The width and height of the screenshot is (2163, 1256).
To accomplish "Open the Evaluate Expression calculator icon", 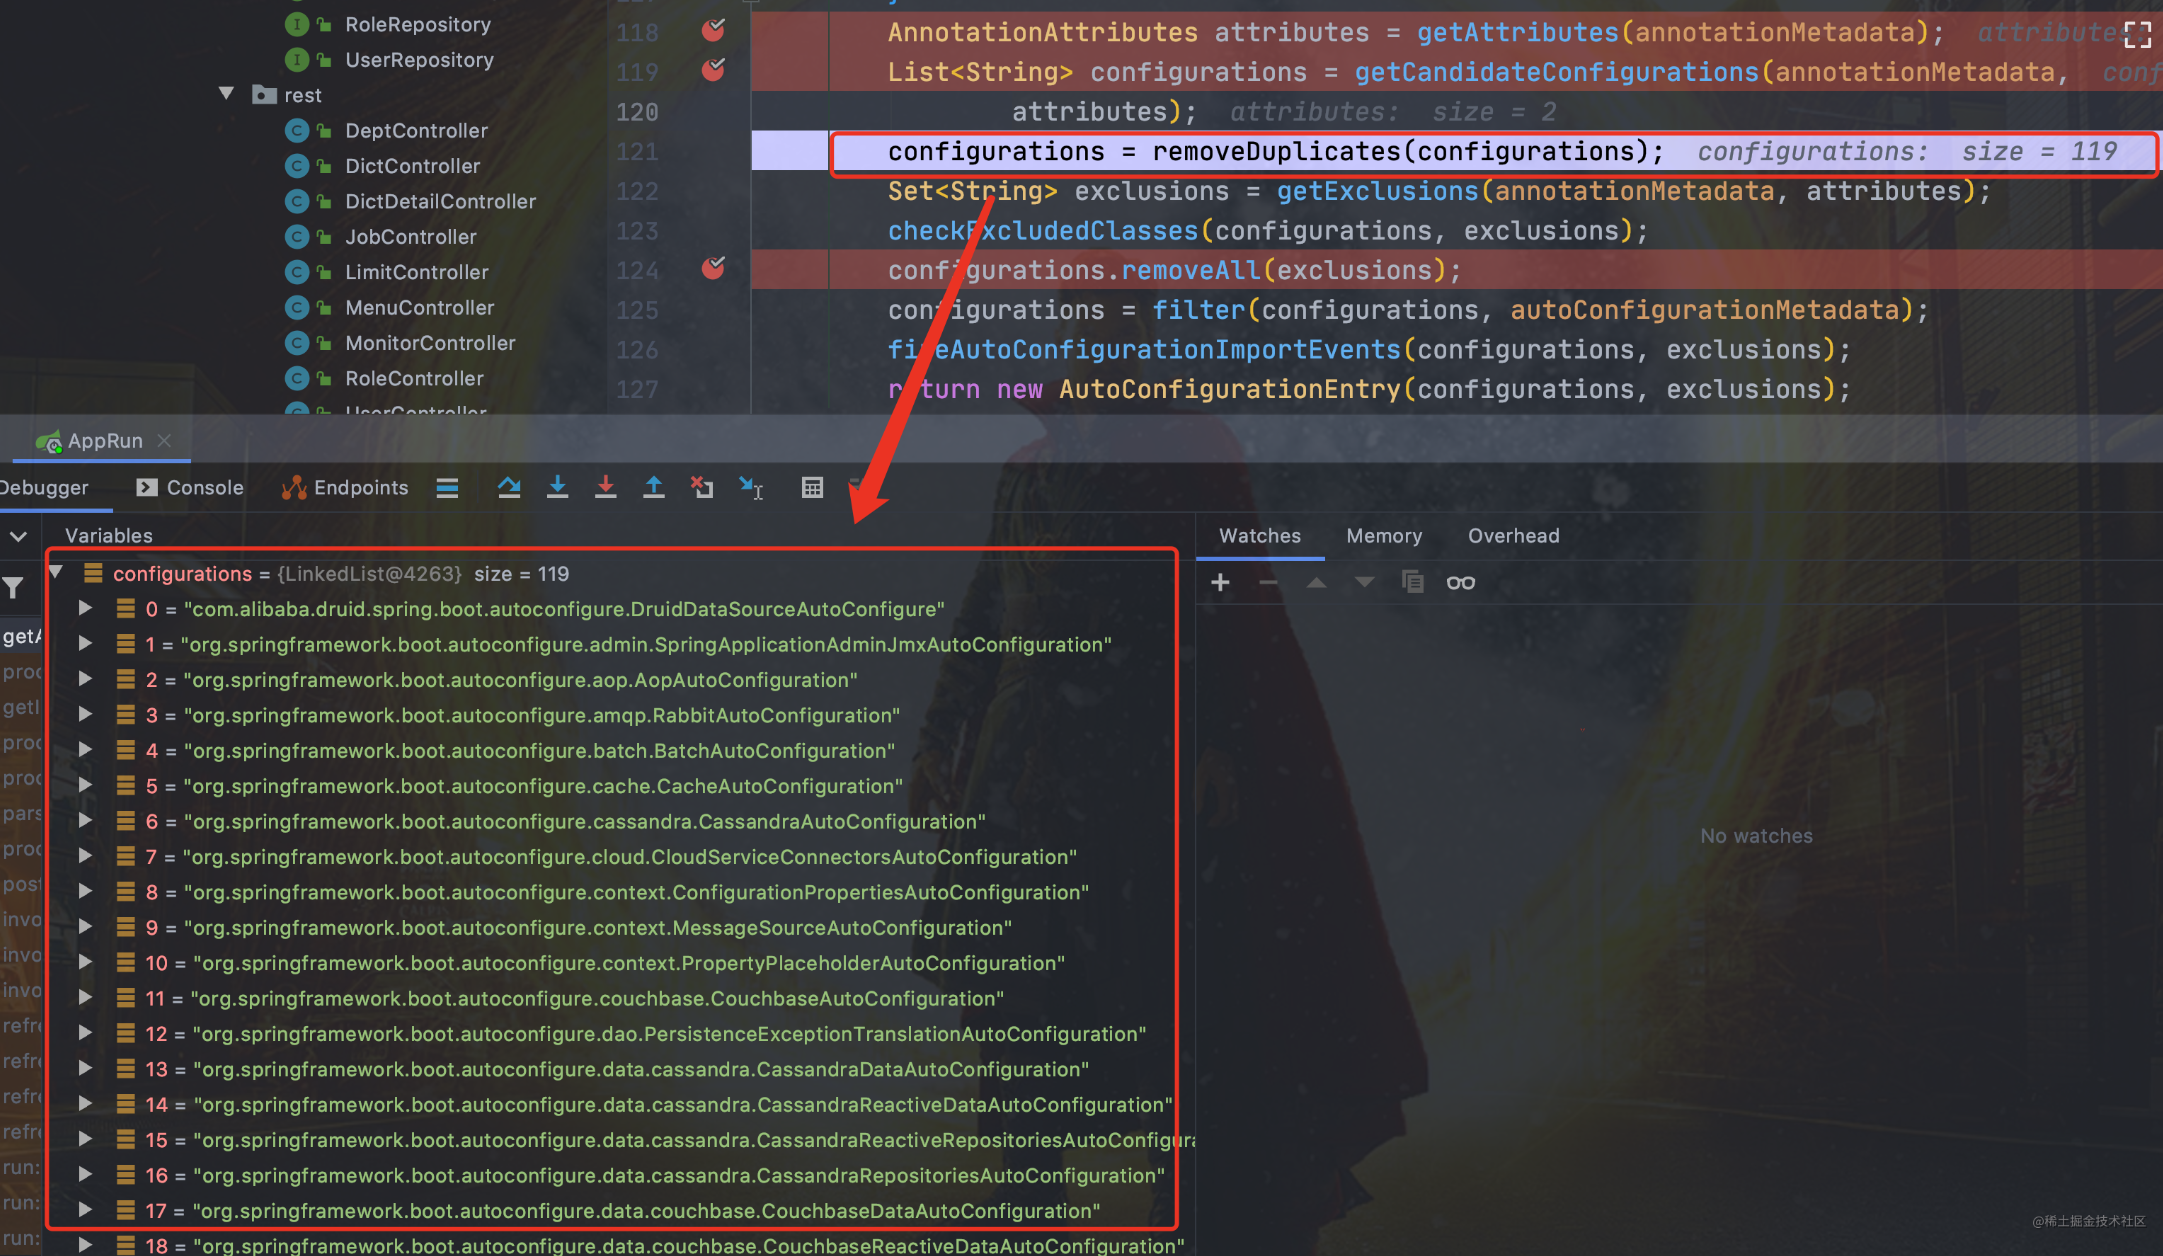I will click(812, 487).
